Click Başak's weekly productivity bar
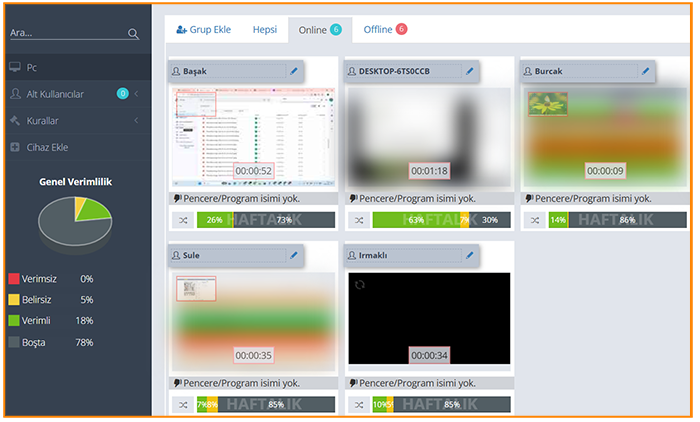The image size is (700, 422). 266,220
